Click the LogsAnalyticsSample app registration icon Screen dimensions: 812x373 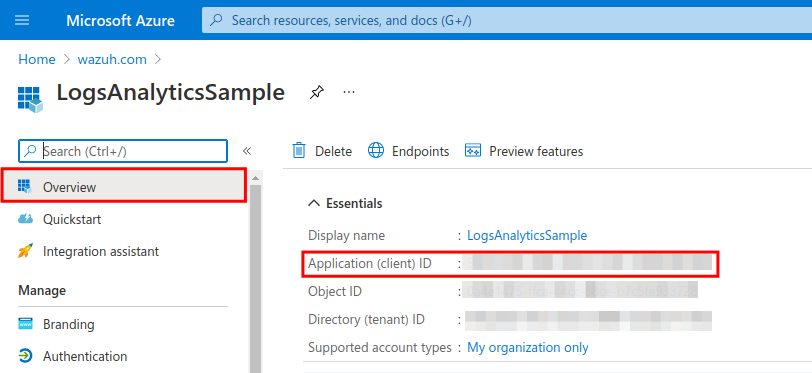pyautogui.click(x=30, y=99)
